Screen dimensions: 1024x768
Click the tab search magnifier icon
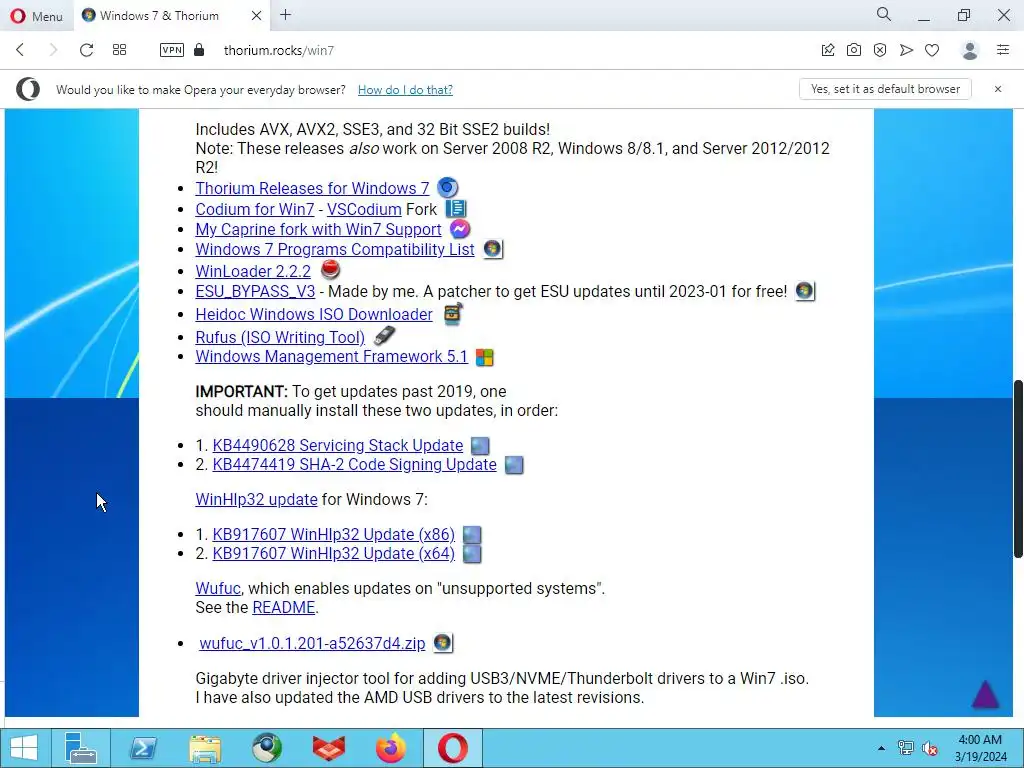coord(884,14)
